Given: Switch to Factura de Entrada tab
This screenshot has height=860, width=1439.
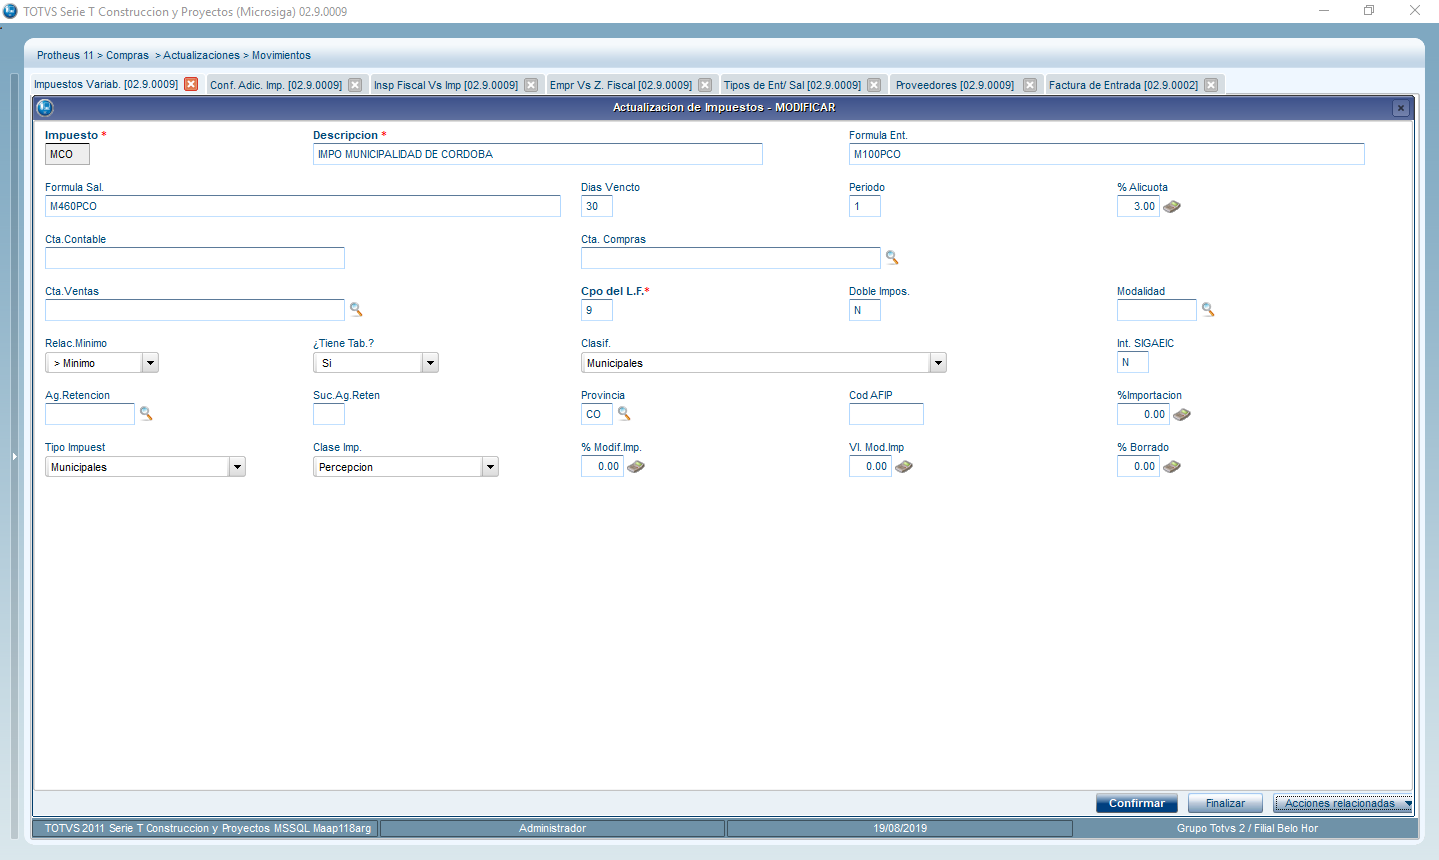Looking at the screenshot, I should pyautogui.click(x=1123, y=85).
